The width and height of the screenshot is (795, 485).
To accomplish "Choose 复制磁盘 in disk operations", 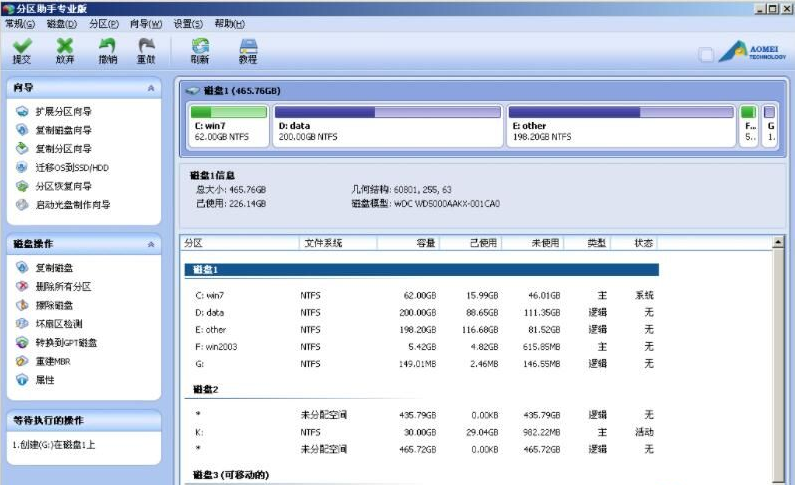I will click(54, 268).
